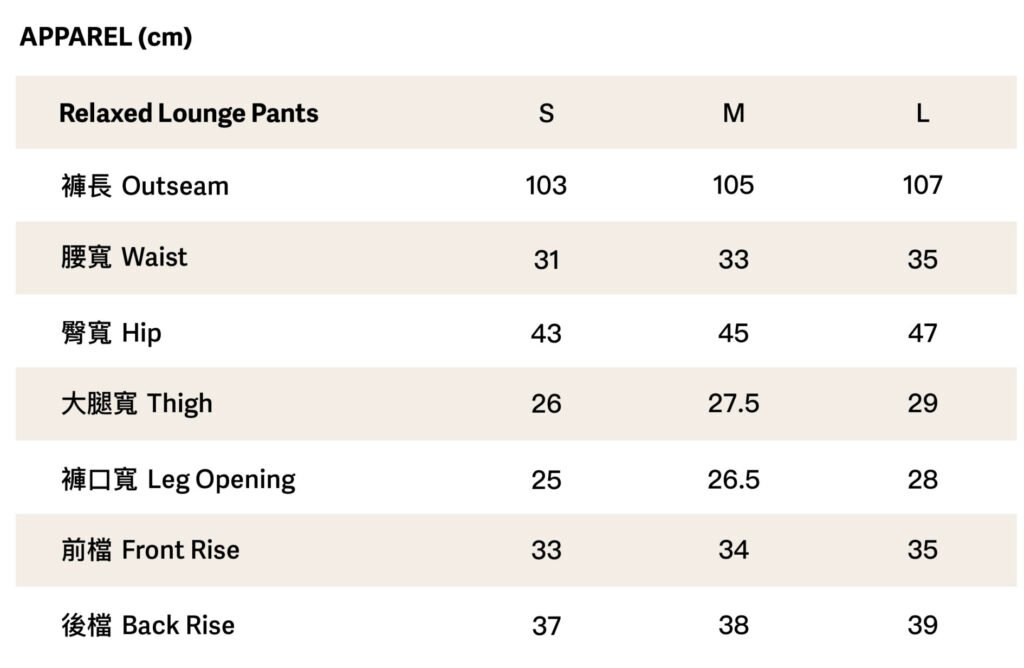
Task: Click the APPAREL (cm) heading
Action: point(106,38)
